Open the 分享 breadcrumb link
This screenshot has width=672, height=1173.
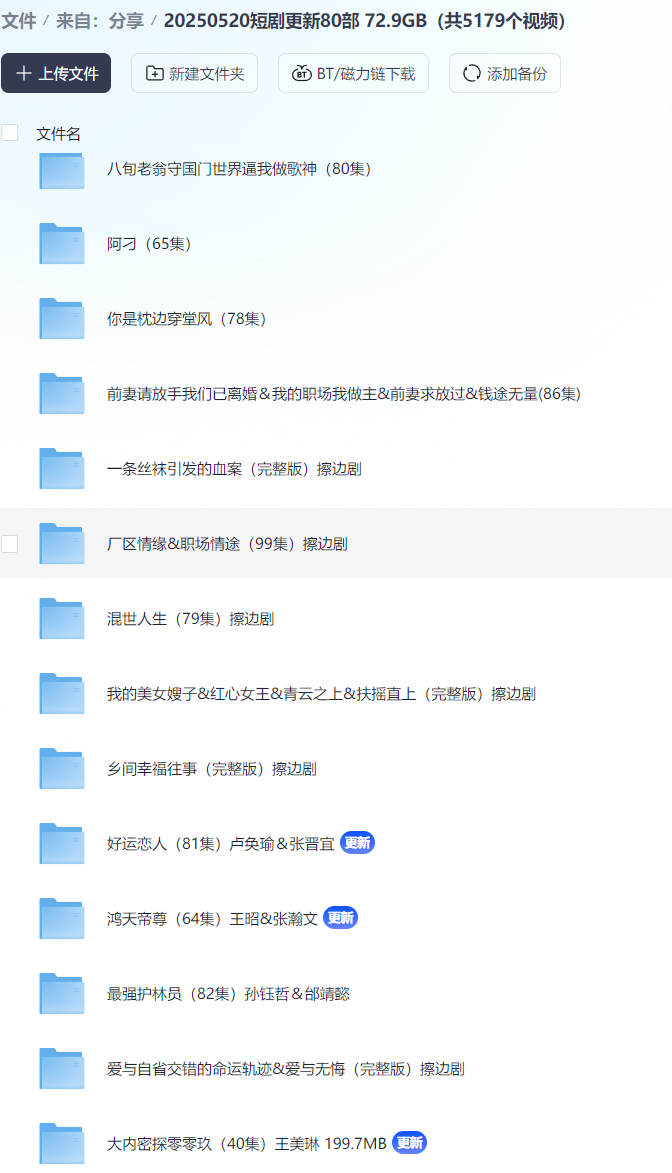pos(126,21)
